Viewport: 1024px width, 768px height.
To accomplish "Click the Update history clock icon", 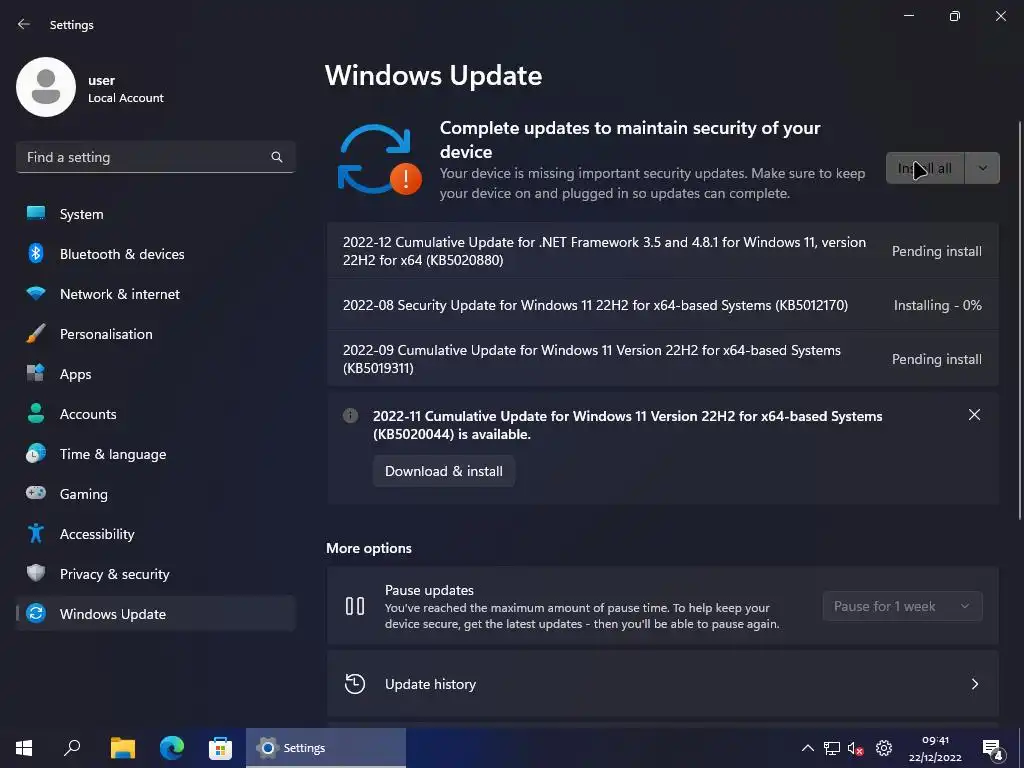I will pos(355,684).
